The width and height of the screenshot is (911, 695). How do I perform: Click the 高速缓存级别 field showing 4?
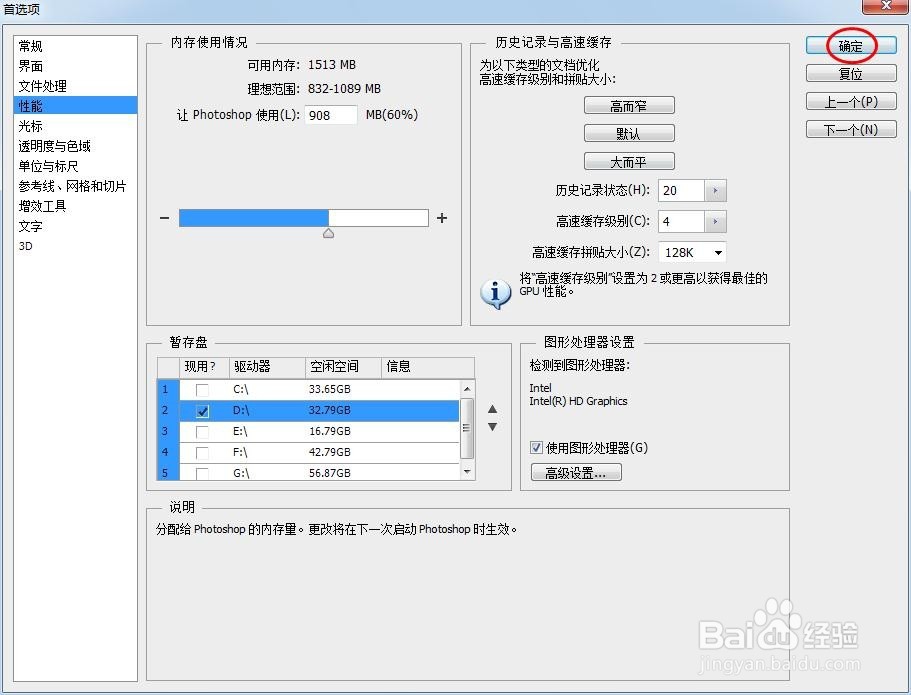(x=682, y=221)
